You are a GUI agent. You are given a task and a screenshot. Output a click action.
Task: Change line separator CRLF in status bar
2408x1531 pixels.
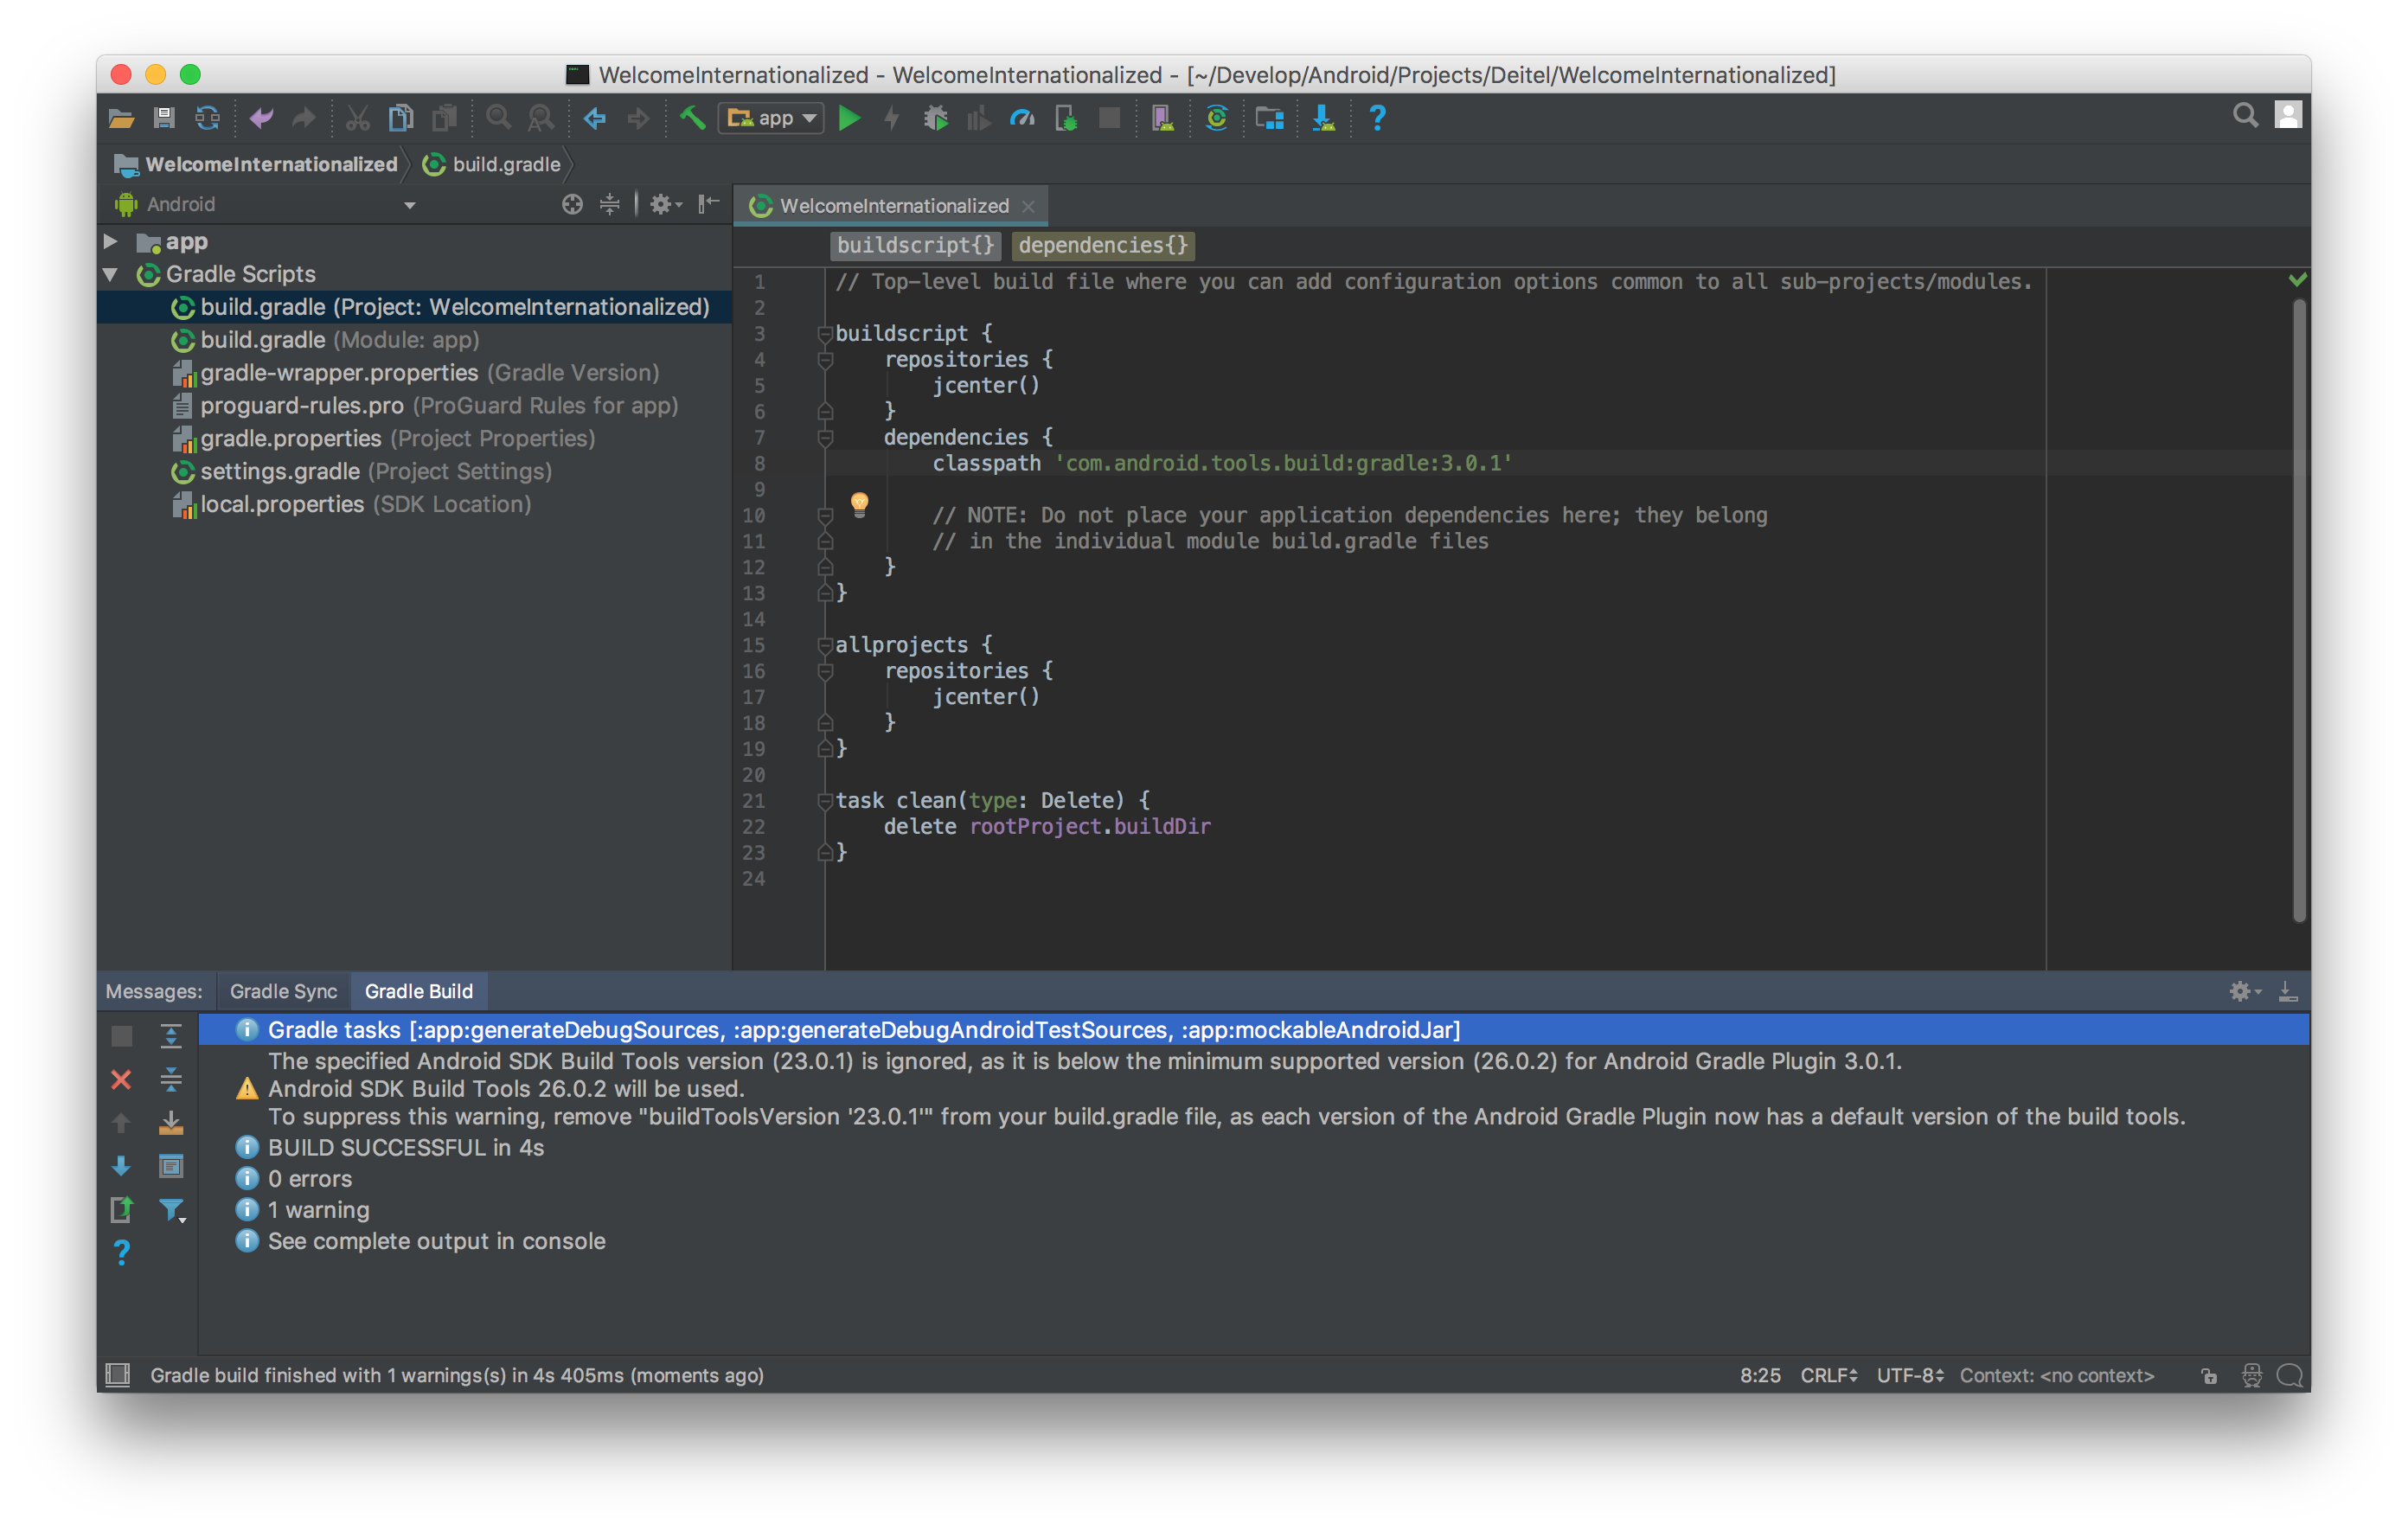point(1829,1375)
